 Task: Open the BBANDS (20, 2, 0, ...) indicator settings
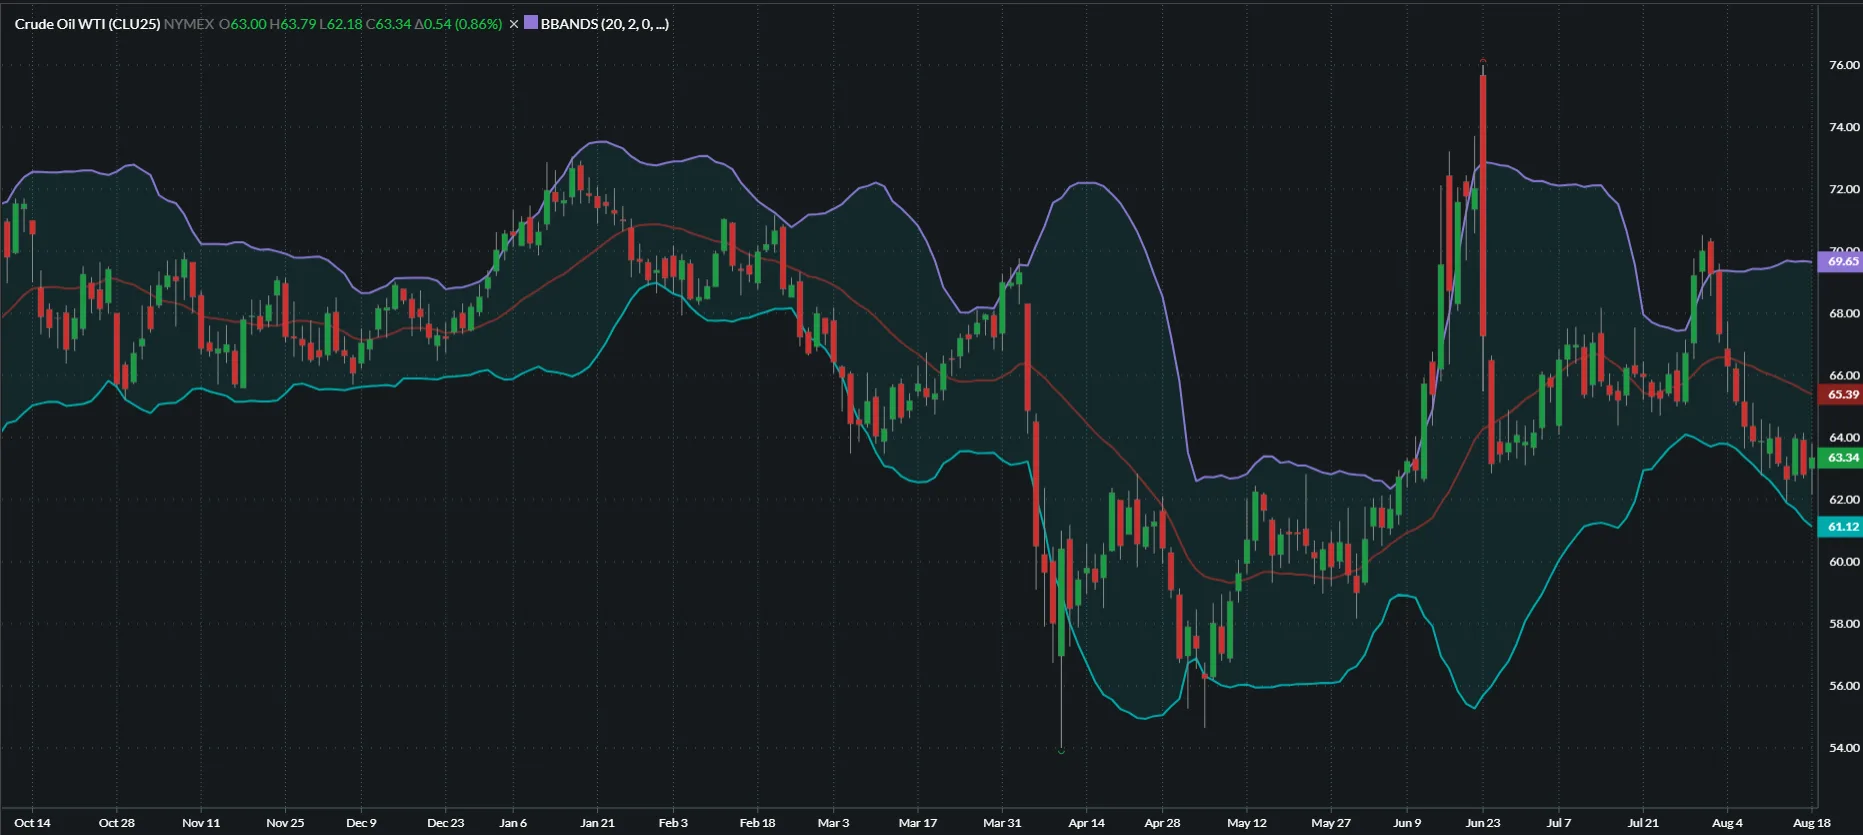point(604,24)
